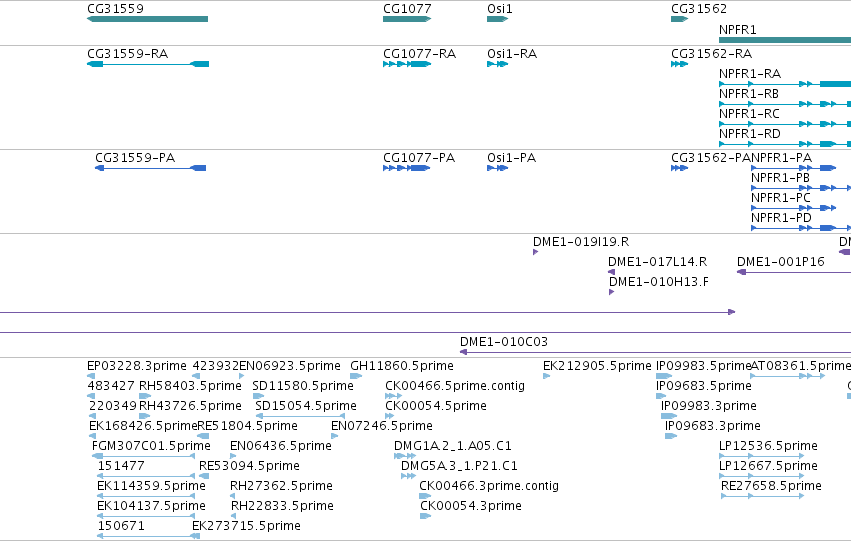Select the 150671 EST label
Image resolution: width=851 pixels, height=541 pixels.
click(121, 526)
